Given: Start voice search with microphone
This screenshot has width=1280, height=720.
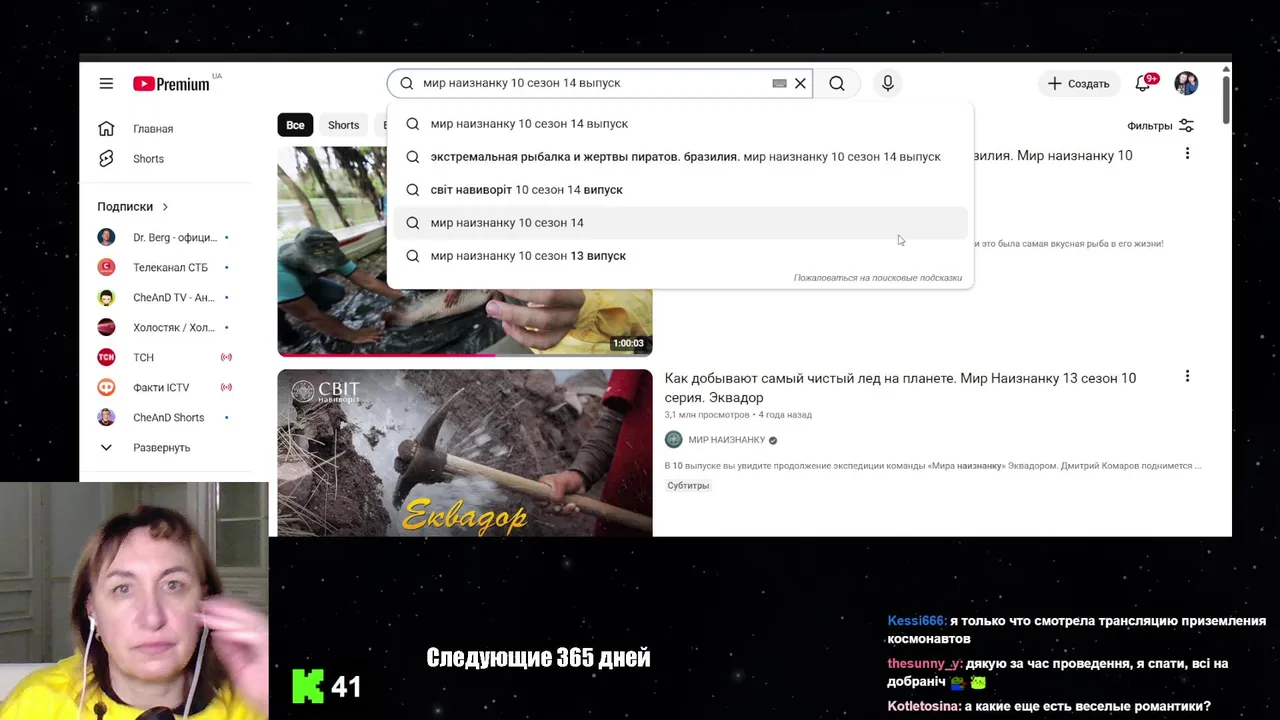Looking at the screenshot, I should 888,84.
